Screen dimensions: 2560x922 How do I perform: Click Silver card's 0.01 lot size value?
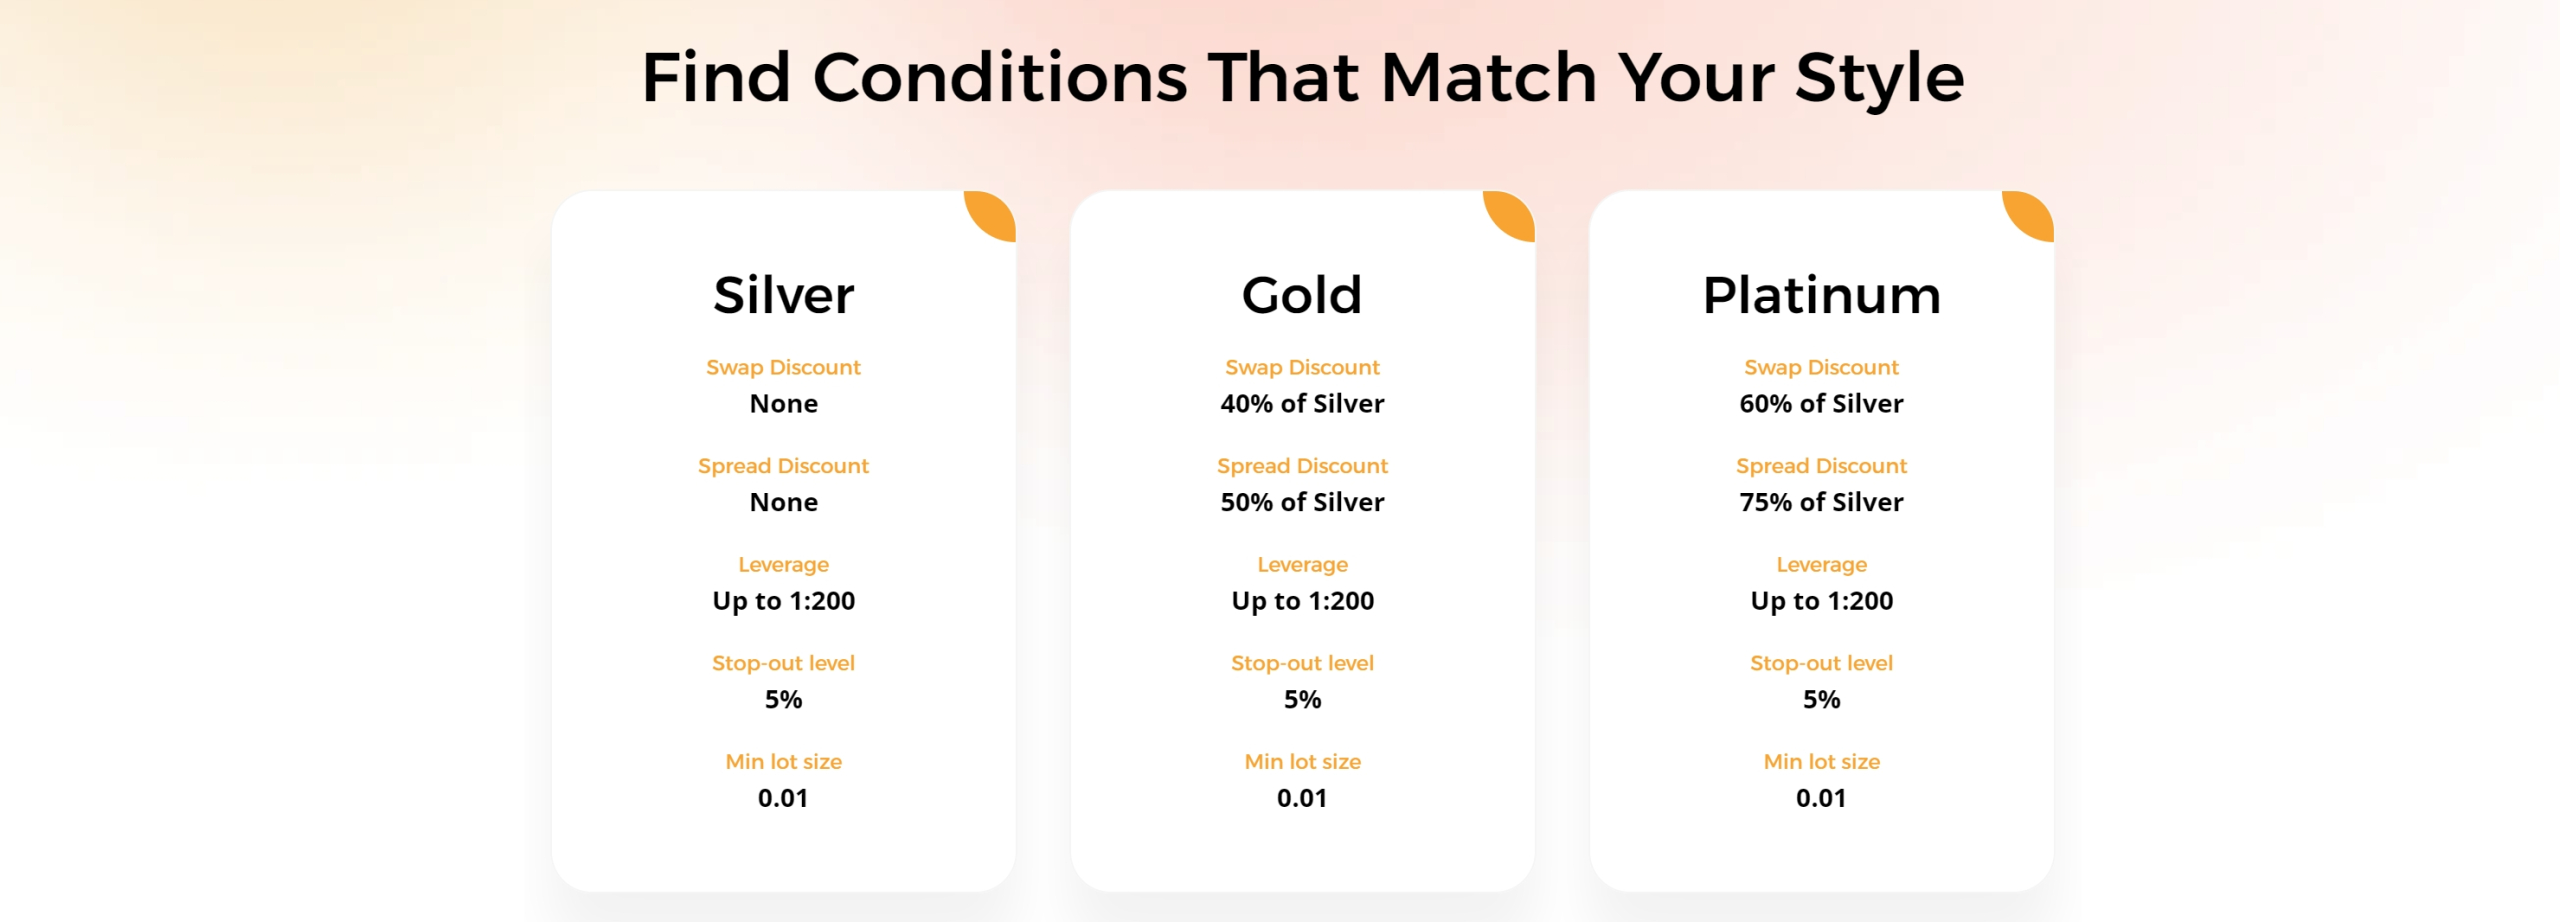point(783,798)
